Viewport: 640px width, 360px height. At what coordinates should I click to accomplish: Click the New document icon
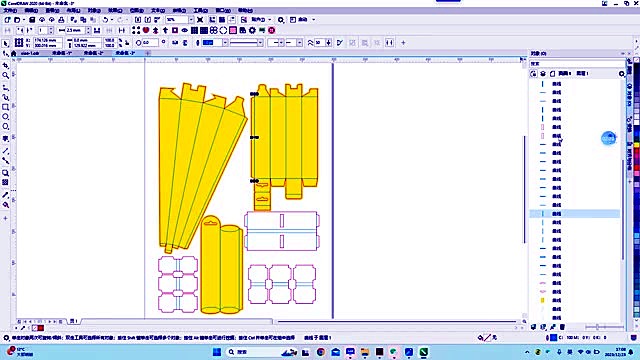[x=7, y=20]
